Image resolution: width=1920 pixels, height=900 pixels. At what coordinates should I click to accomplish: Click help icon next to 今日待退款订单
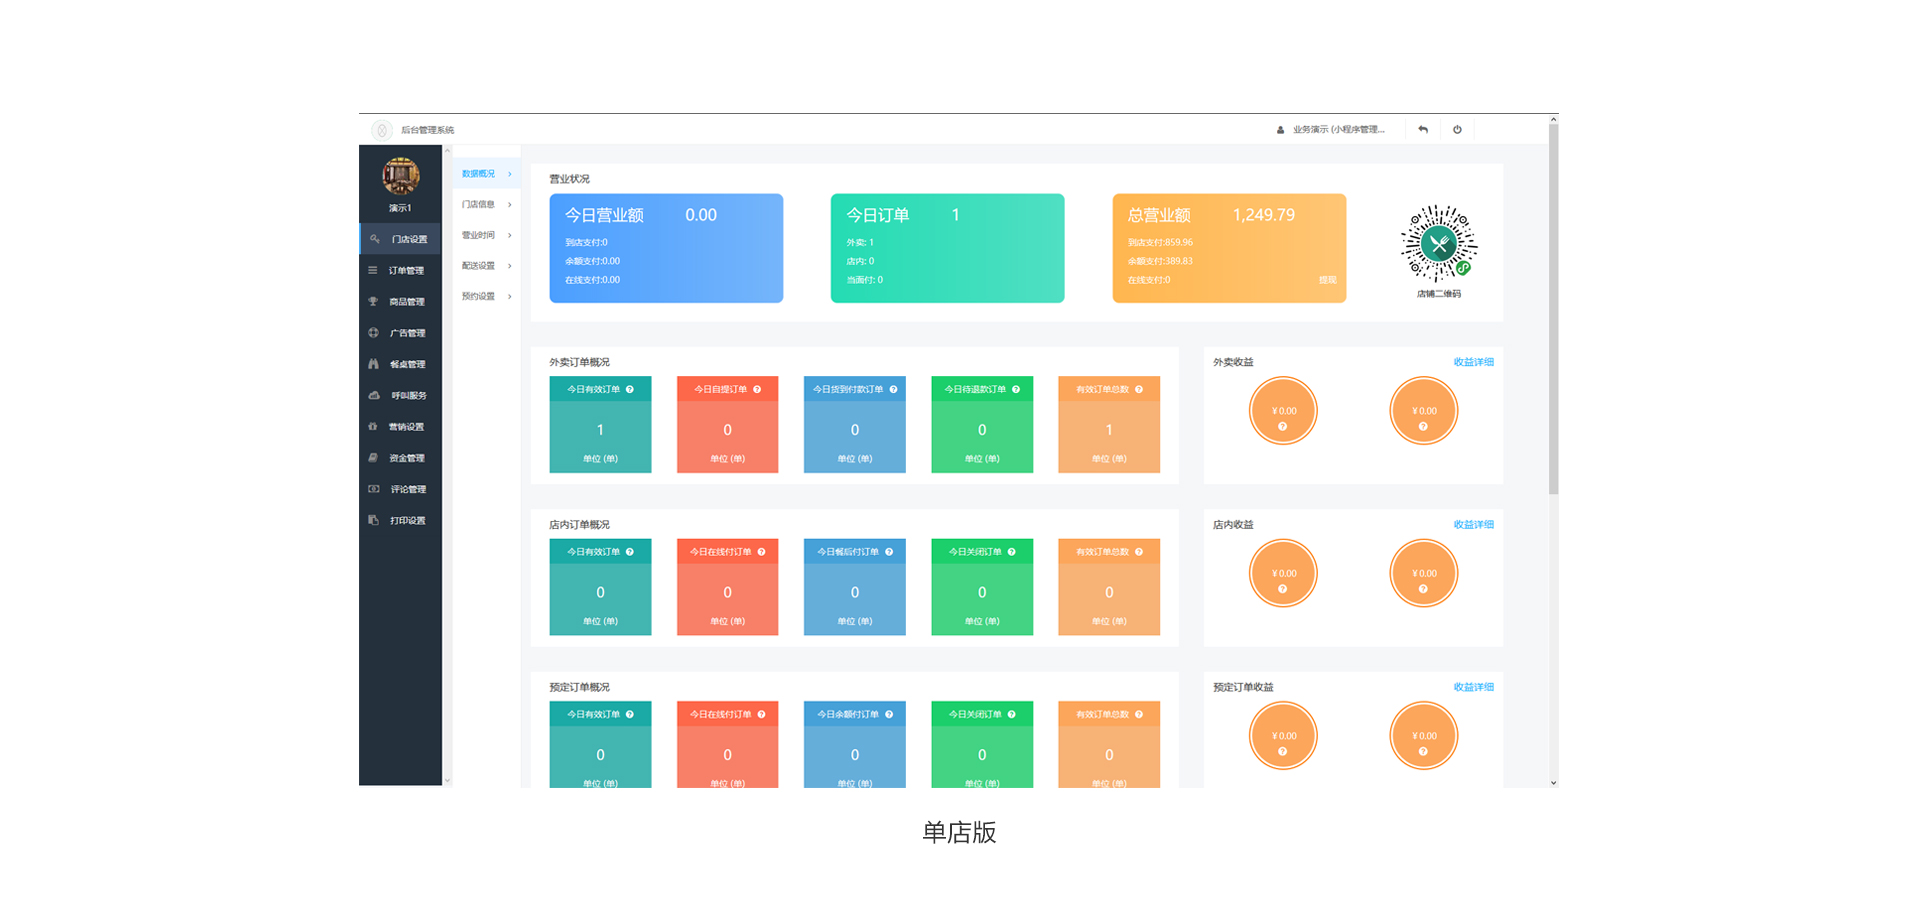pos(1016,389)
